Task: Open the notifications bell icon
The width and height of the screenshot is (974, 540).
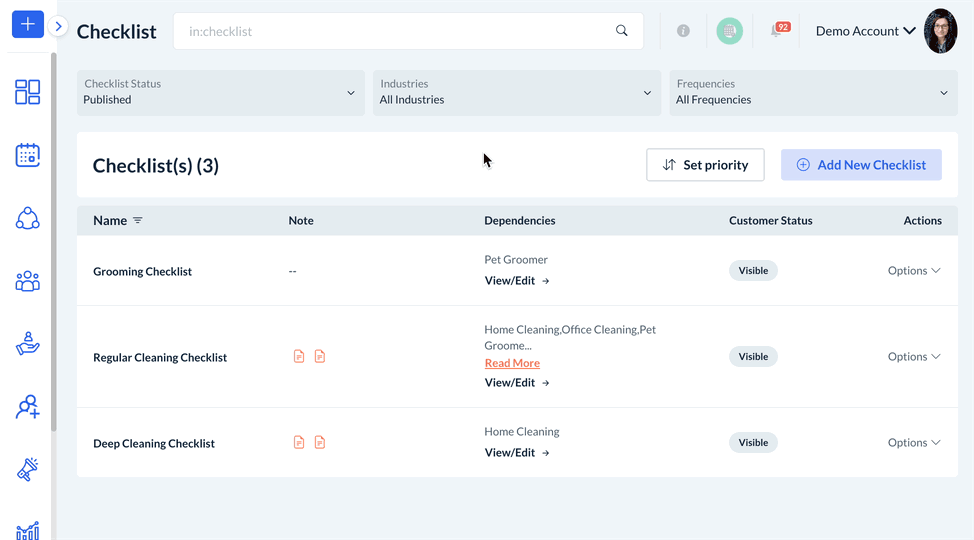Action: pos(777,31)
